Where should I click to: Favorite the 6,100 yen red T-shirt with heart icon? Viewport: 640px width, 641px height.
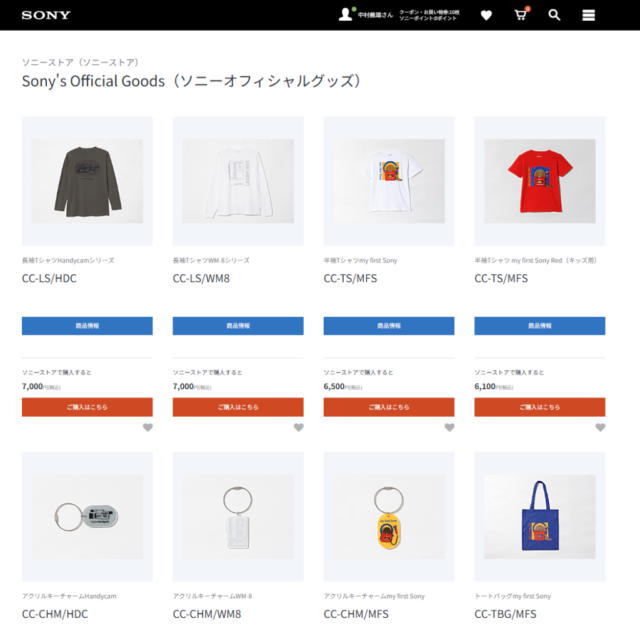point(600,427)
